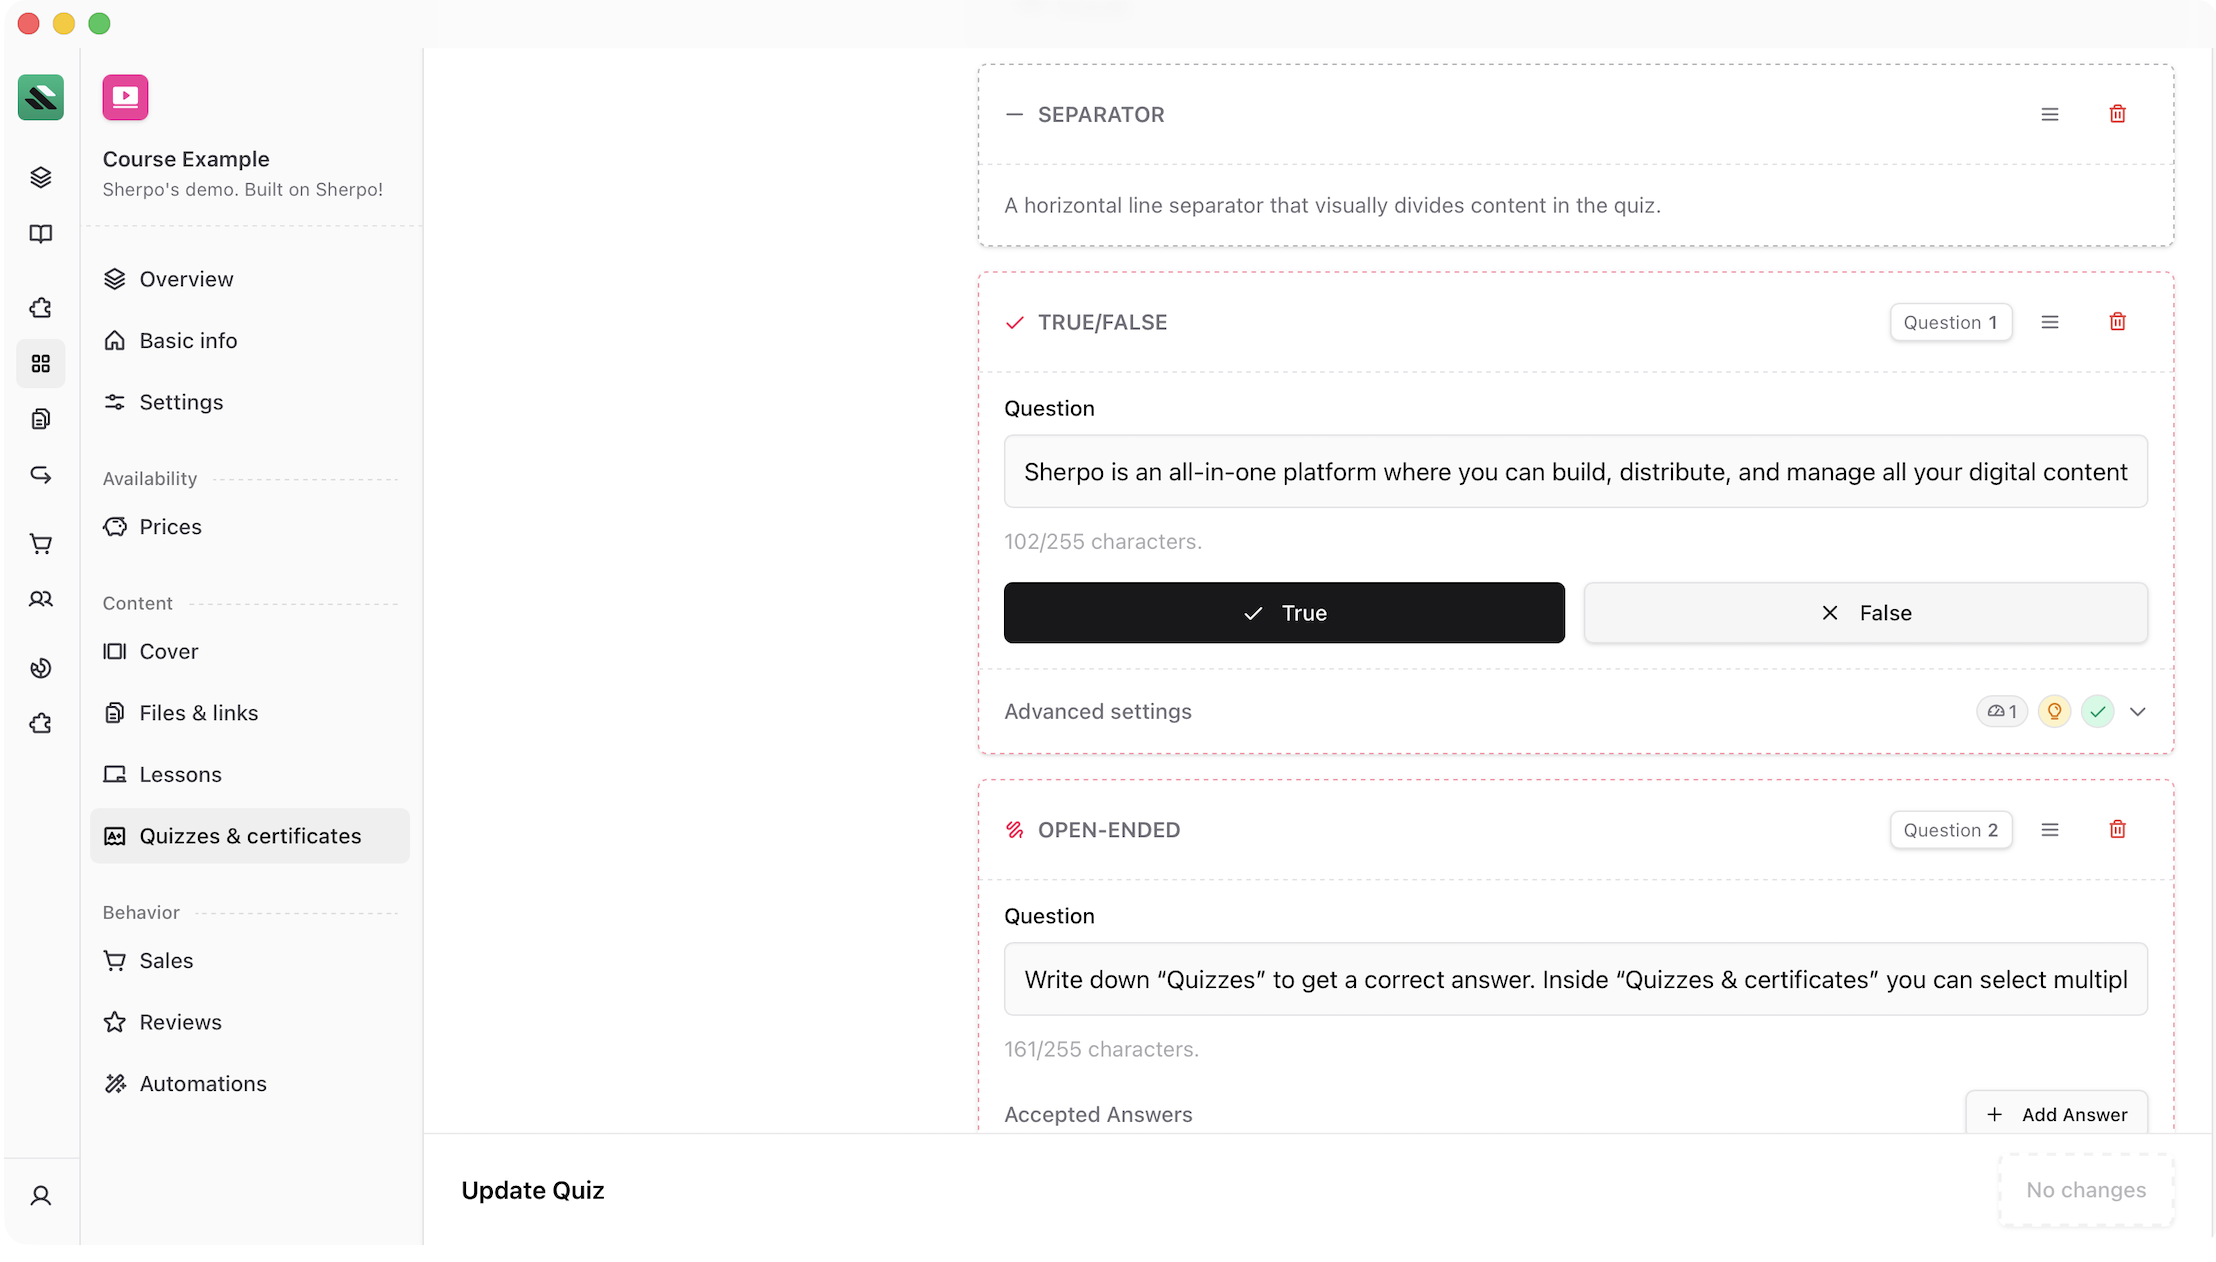Click the user profile icon at bottom left
The height and width of the screenshot is (1262, 2216).
pyautogui.click(x=41, y=1196)
